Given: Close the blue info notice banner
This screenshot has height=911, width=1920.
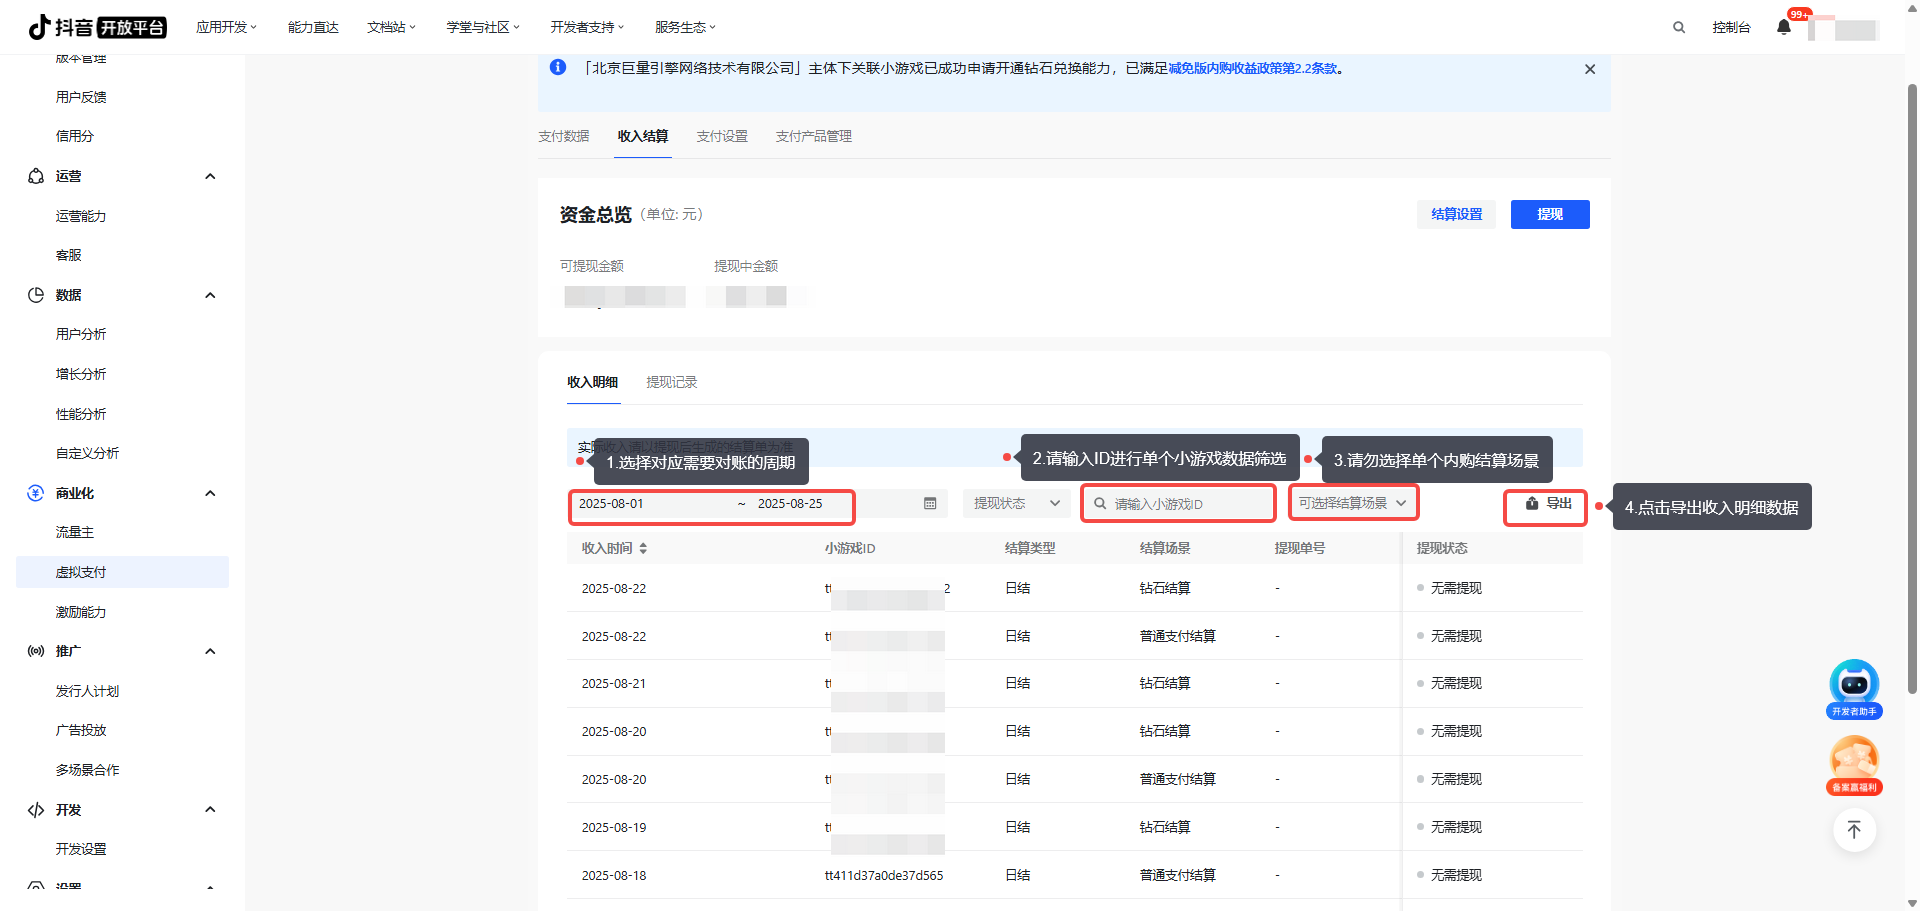Looking at the screenshot, I should pyautogui.click(x=1590, y=69).
